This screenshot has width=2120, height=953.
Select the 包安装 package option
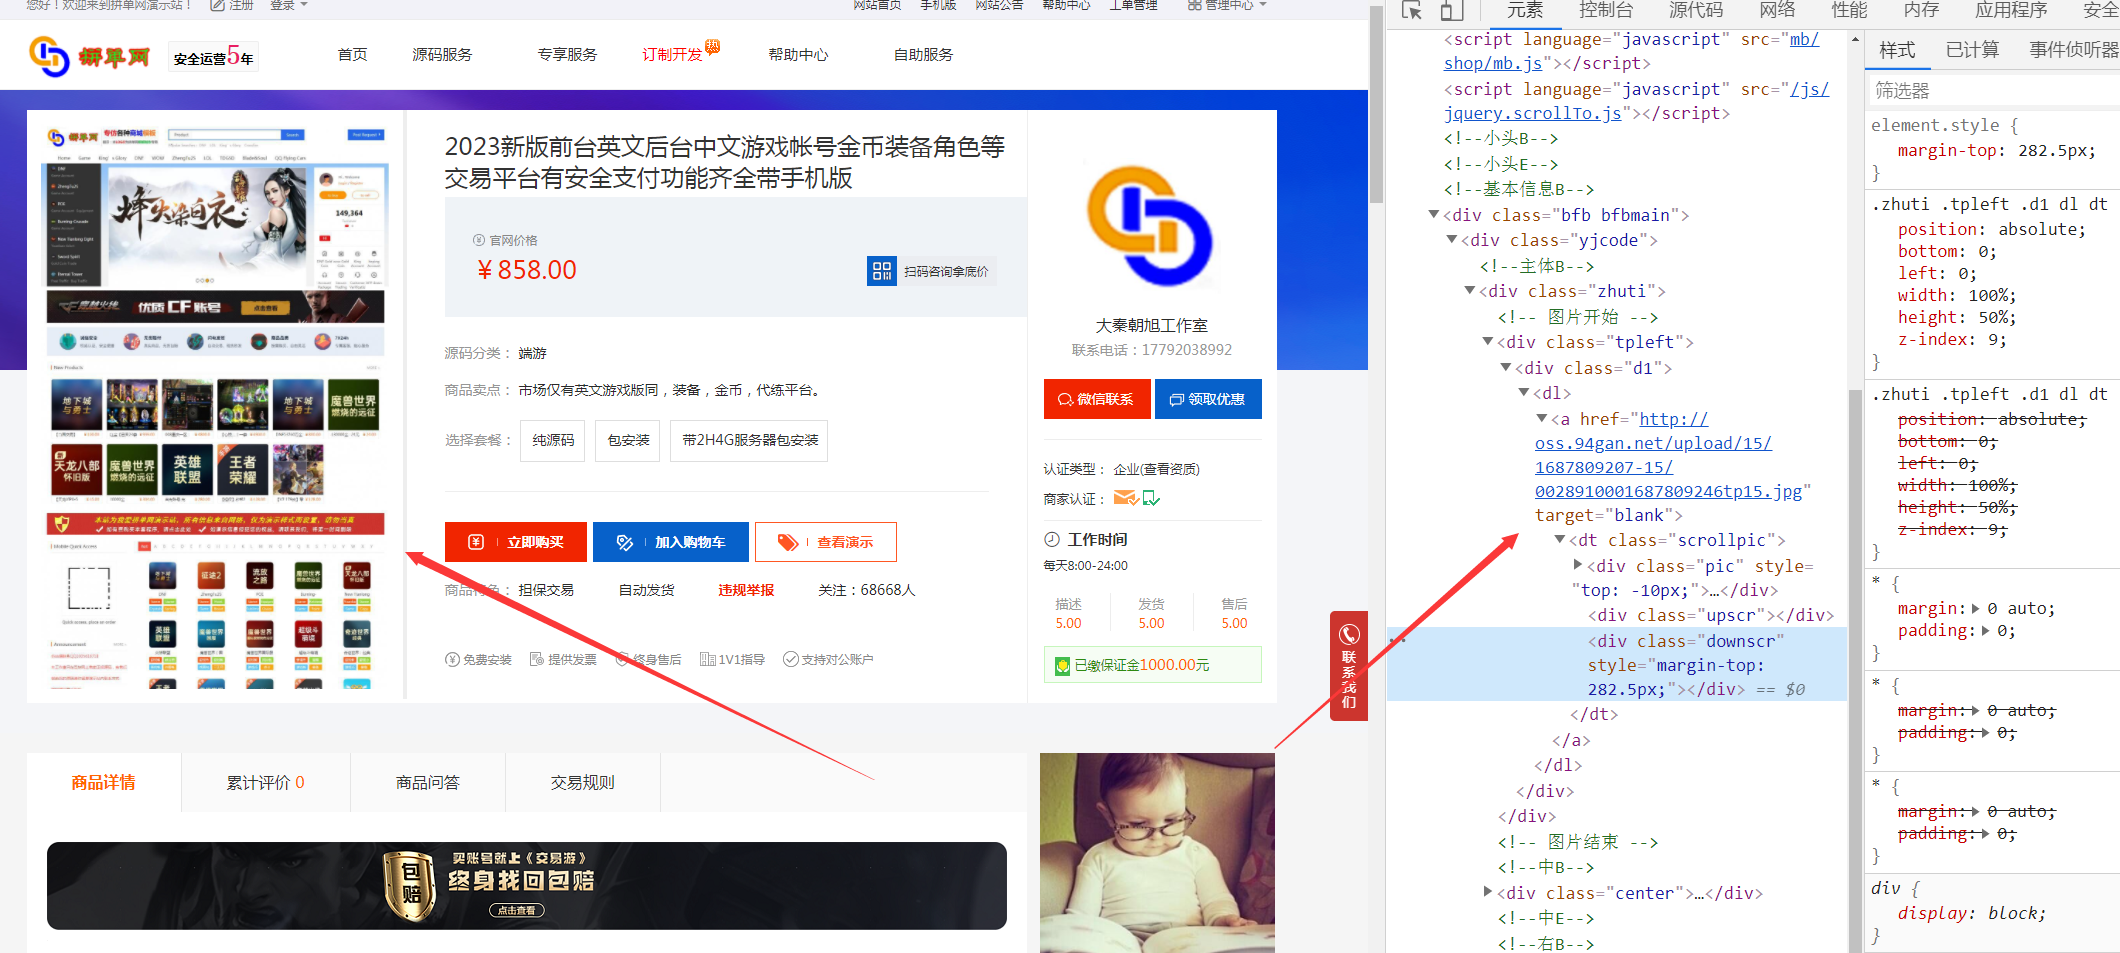point(628,441)
